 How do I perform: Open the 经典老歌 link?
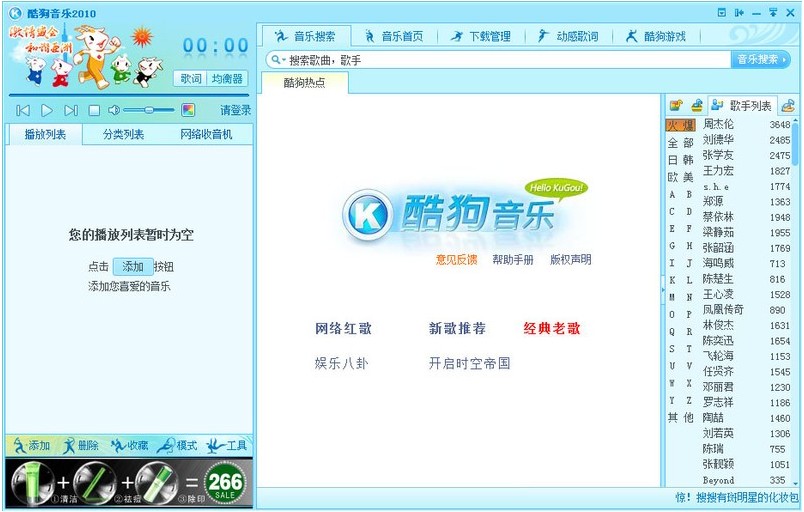click(552, 329)
